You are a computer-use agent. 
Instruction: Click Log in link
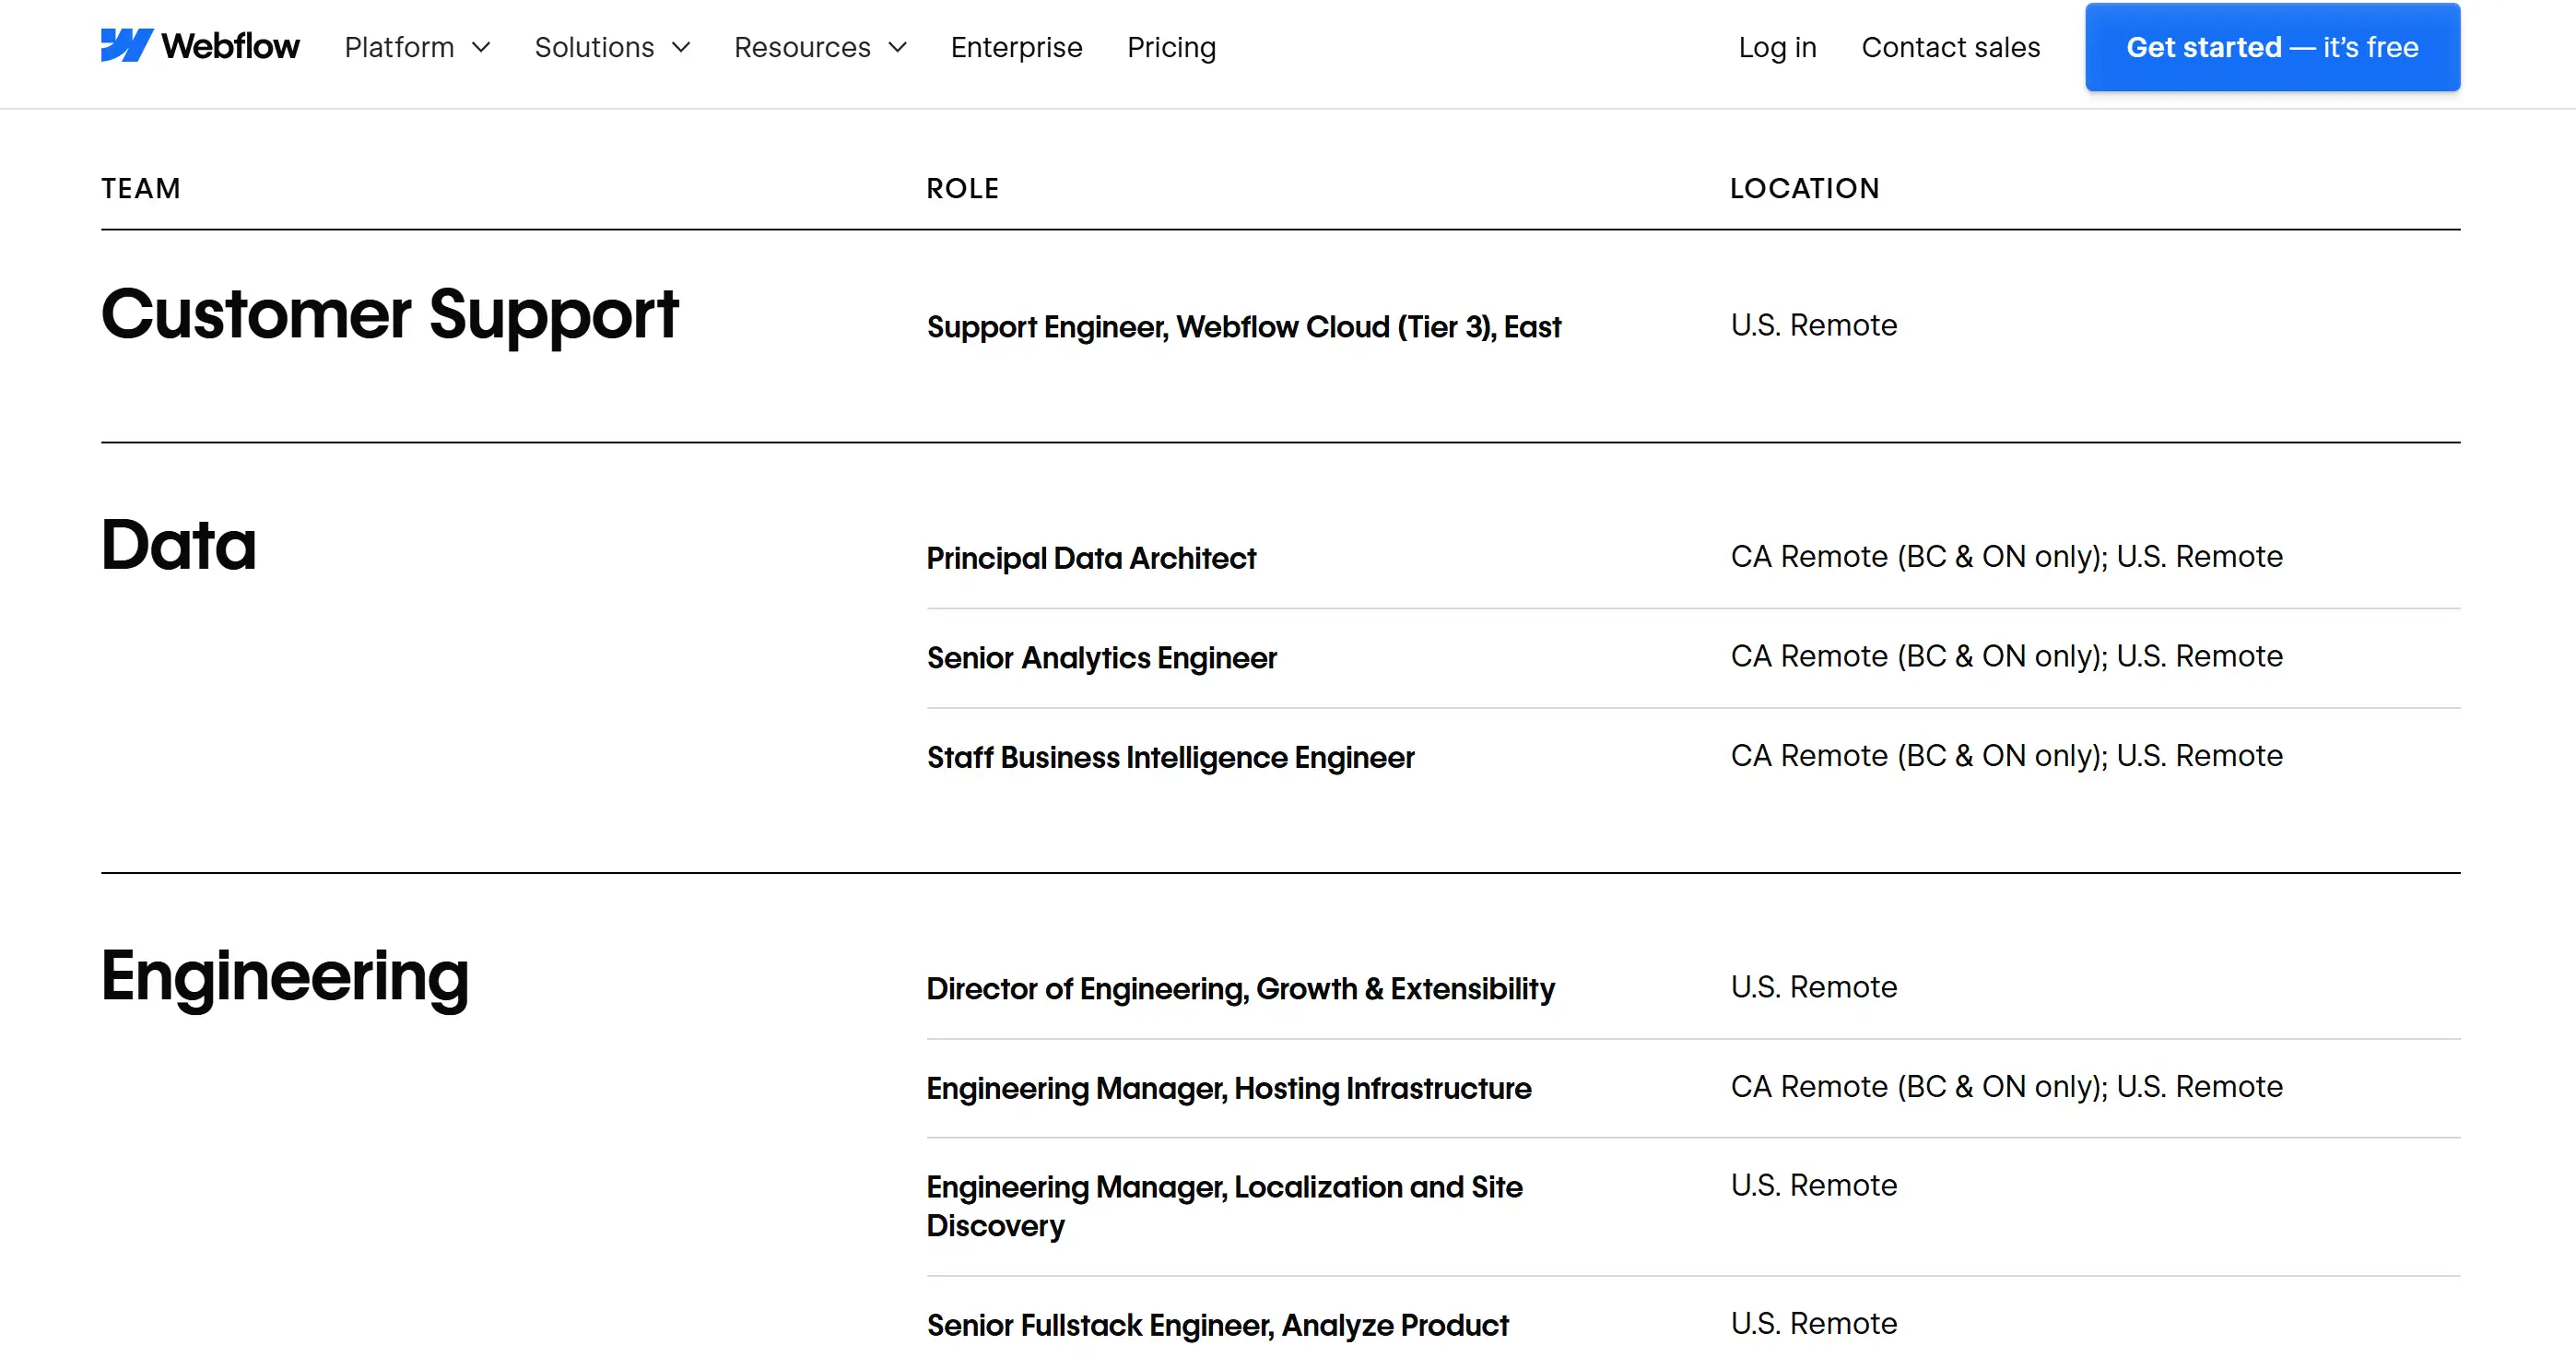pos(1777,47)
